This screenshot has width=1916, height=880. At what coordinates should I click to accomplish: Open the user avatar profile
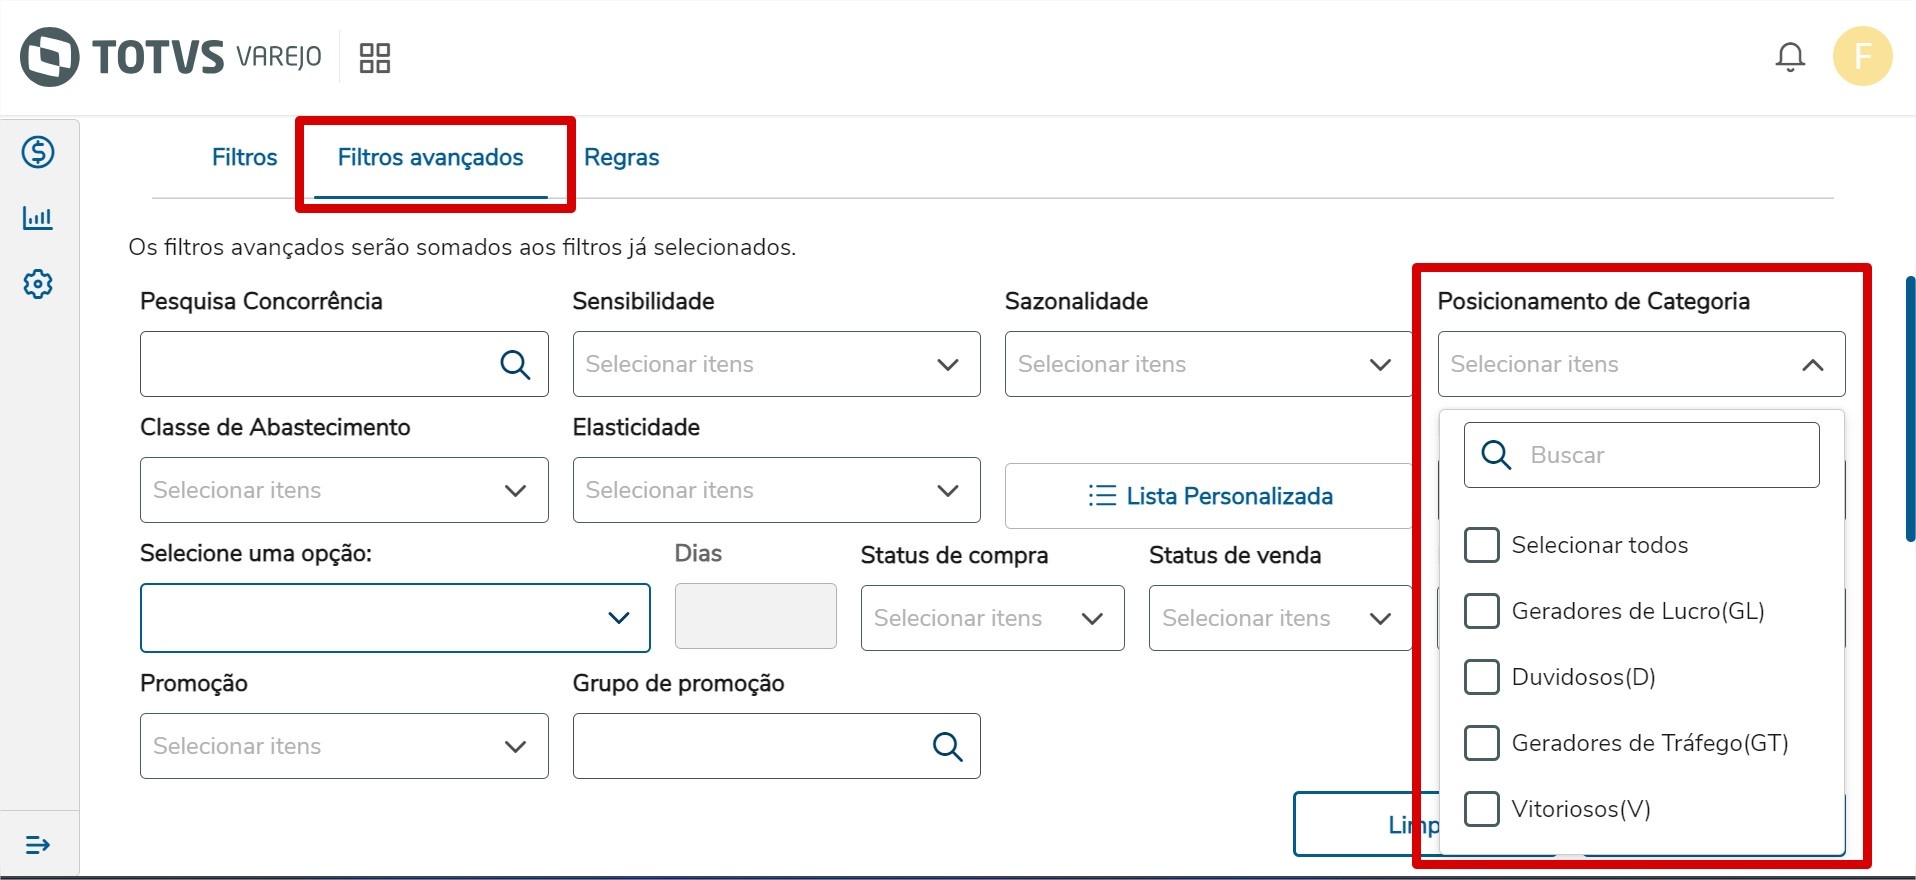point(1861,57)
